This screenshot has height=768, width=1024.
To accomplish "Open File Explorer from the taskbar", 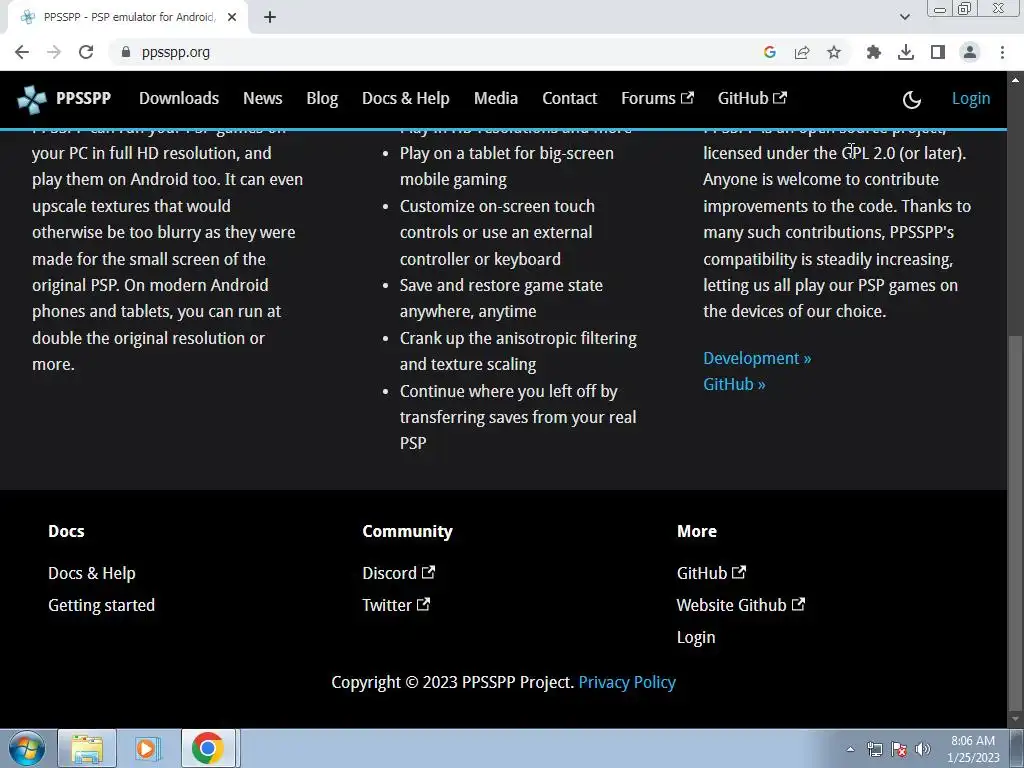I will pyautogui.click(x=87, y=748).
